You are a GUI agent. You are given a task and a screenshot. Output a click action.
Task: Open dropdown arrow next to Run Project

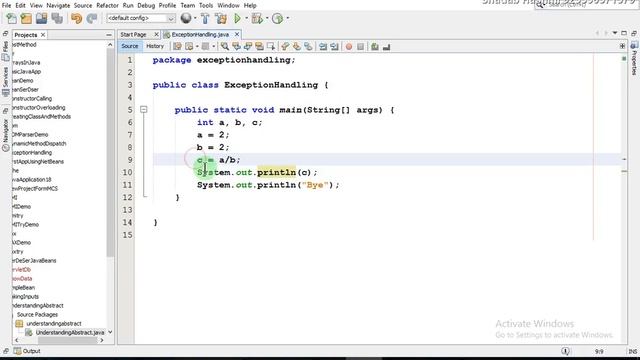[246, 18]
